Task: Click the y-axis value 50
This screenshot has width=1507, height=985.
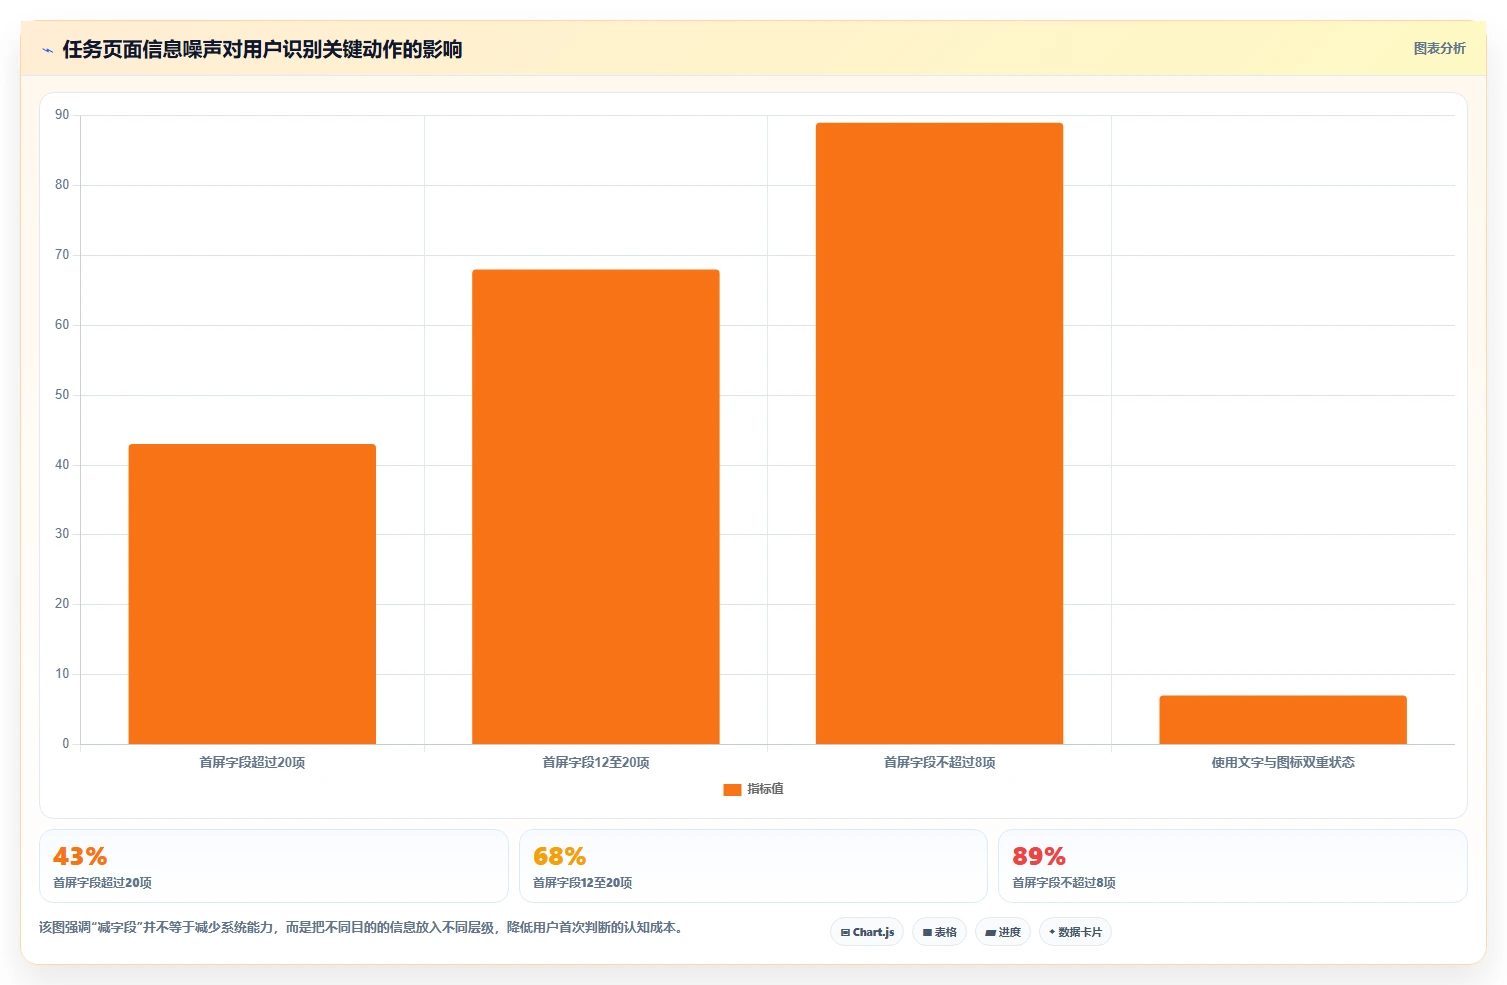Action: tap(62, 395)
